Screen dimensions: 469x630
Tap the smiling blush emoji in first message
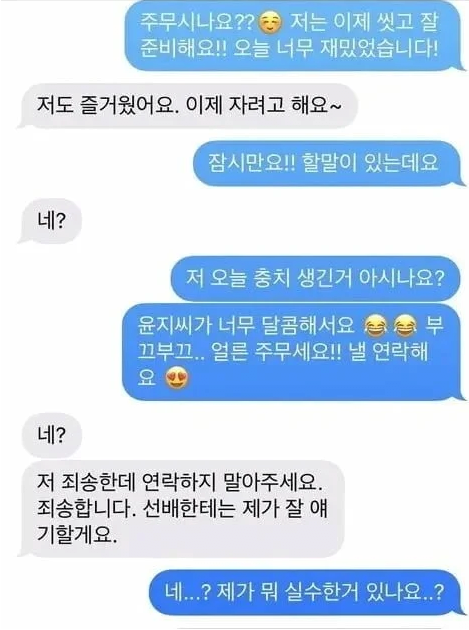[270, 23]
